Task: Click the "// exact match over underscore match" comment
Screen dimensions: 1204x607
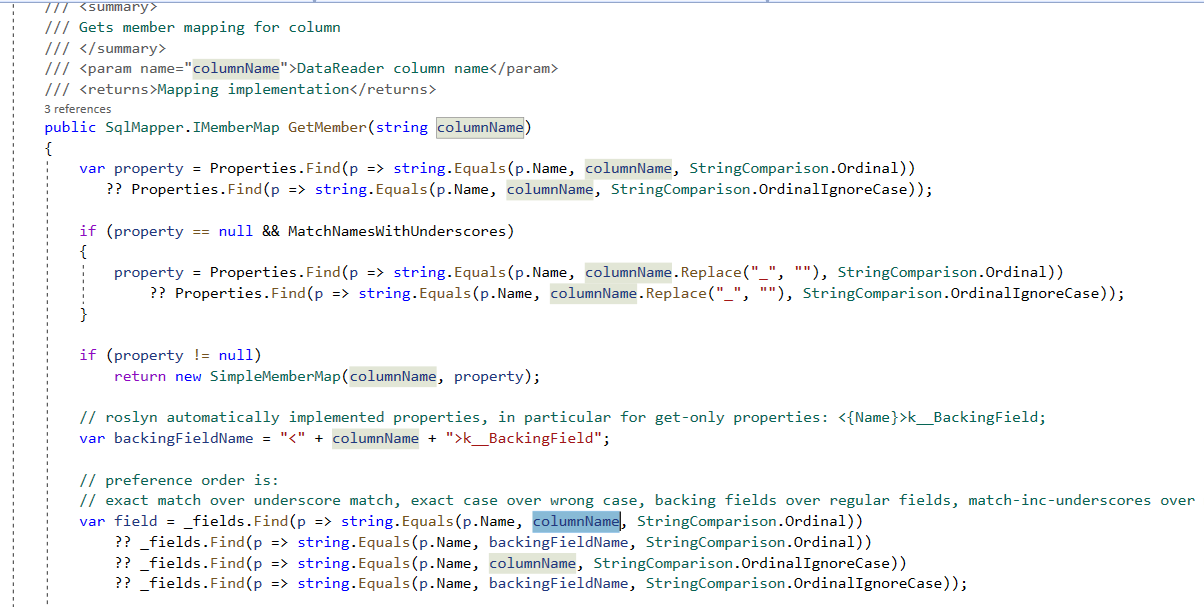Action: point(637,500)
